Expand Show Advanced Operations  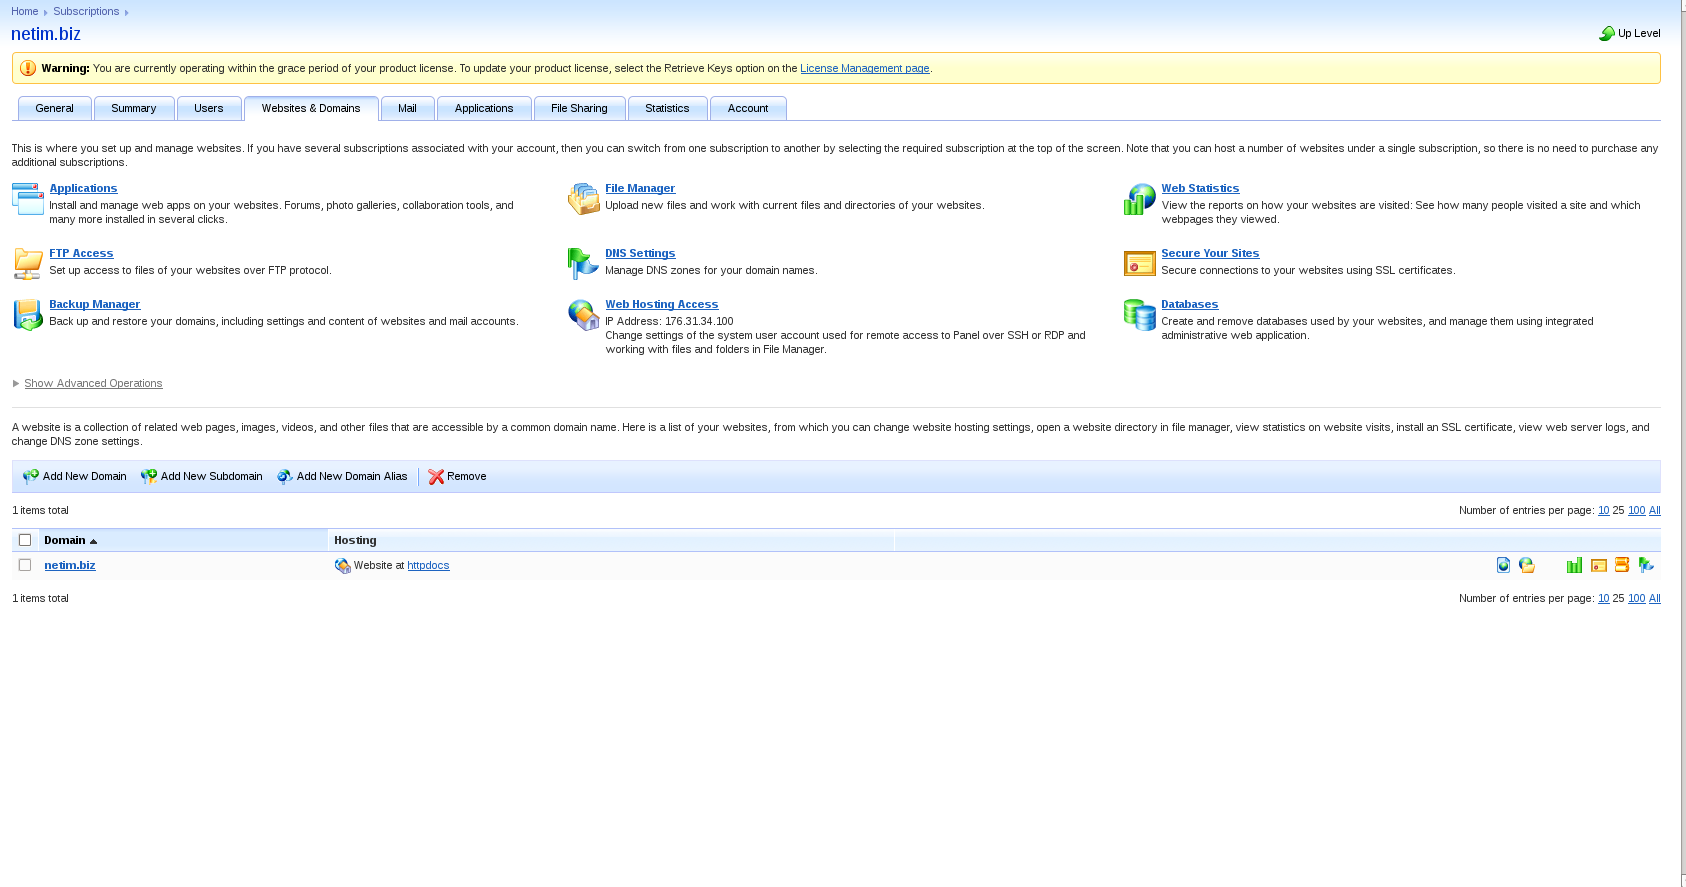click(93, 383)
